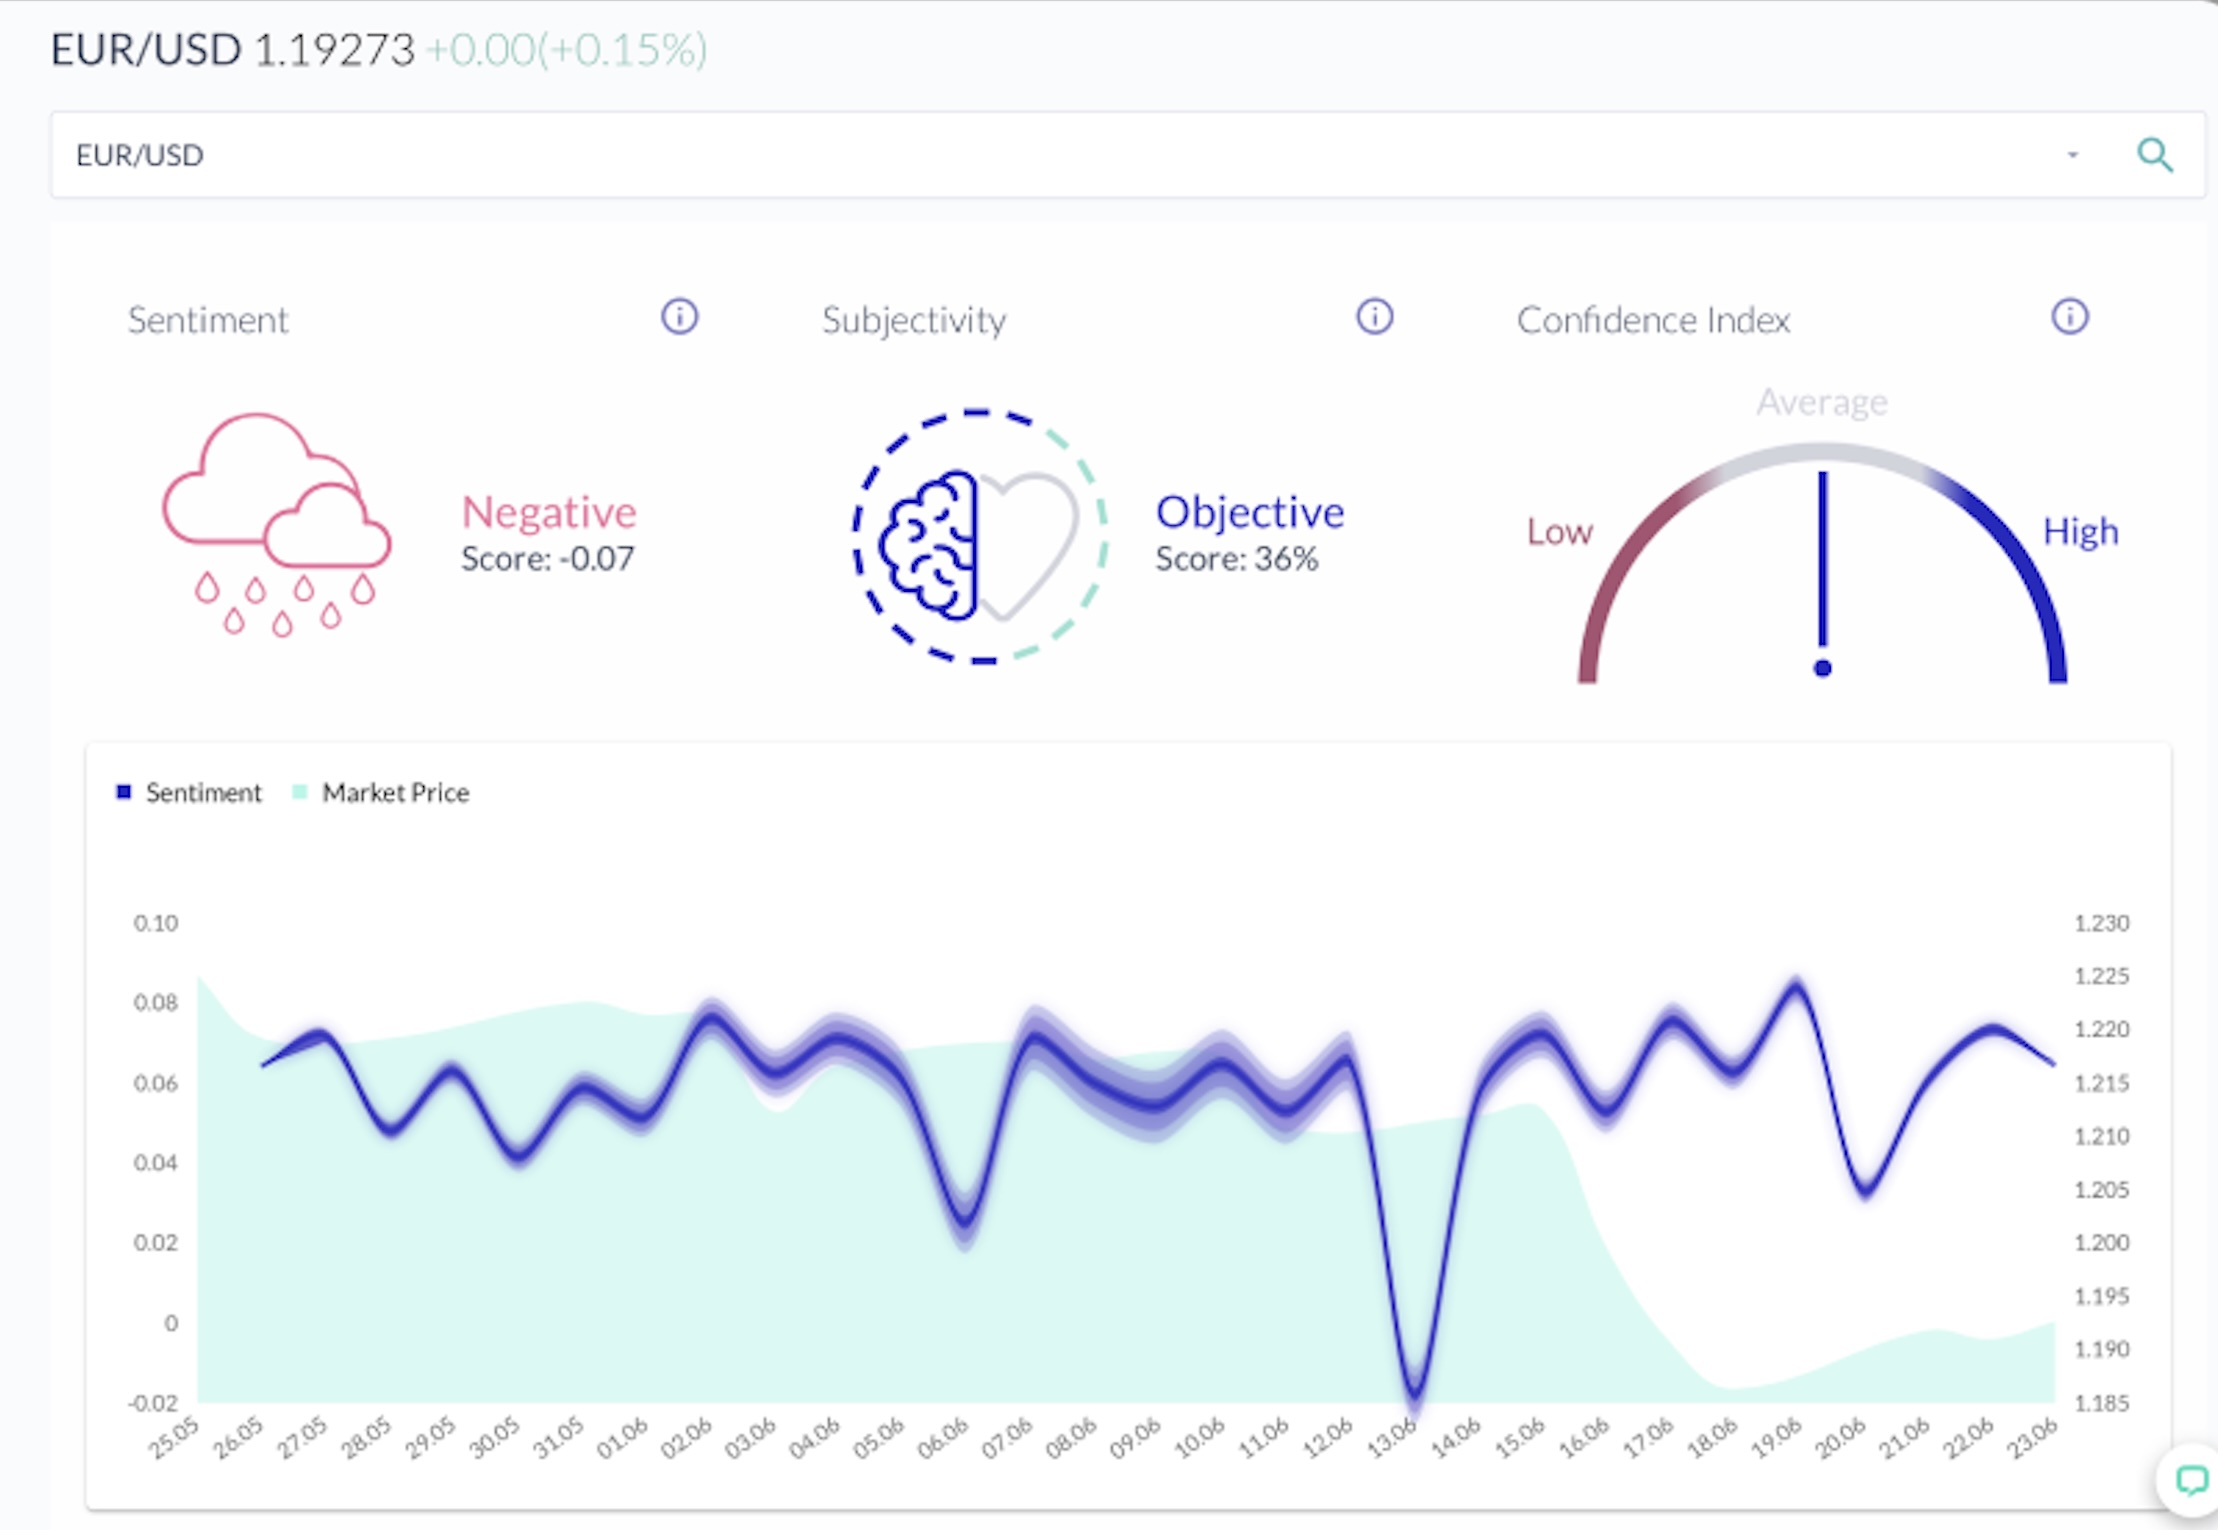Click the 25.05 date on chart axis
This screenshot has height=1530, width=2218.
tap(174, 1439)
